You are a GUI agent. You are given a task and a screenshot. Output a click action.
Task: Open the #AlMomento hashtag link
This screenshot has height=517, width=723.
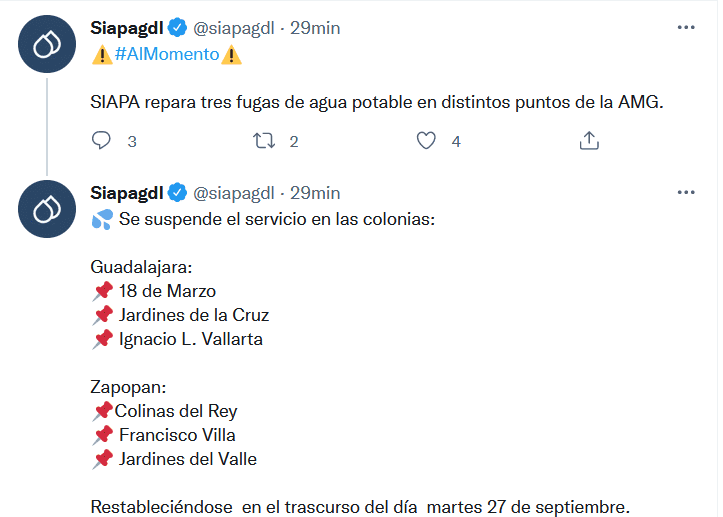click(166, 54)
